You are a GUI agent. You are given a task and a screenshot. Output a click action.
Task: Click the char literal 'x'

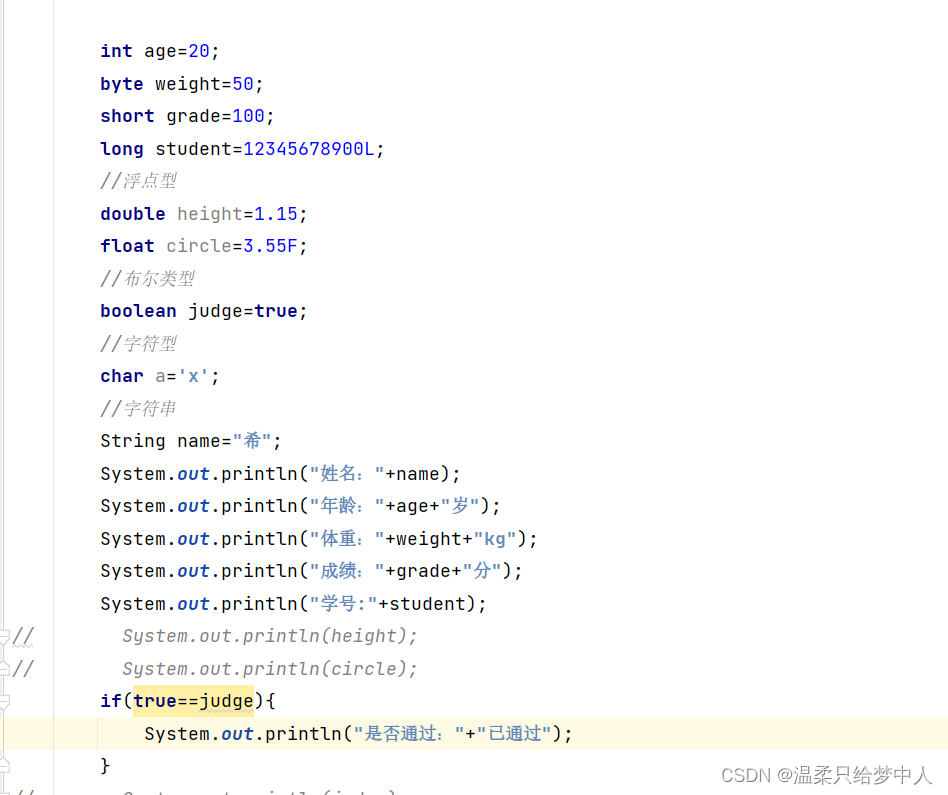tap(194, 376)
